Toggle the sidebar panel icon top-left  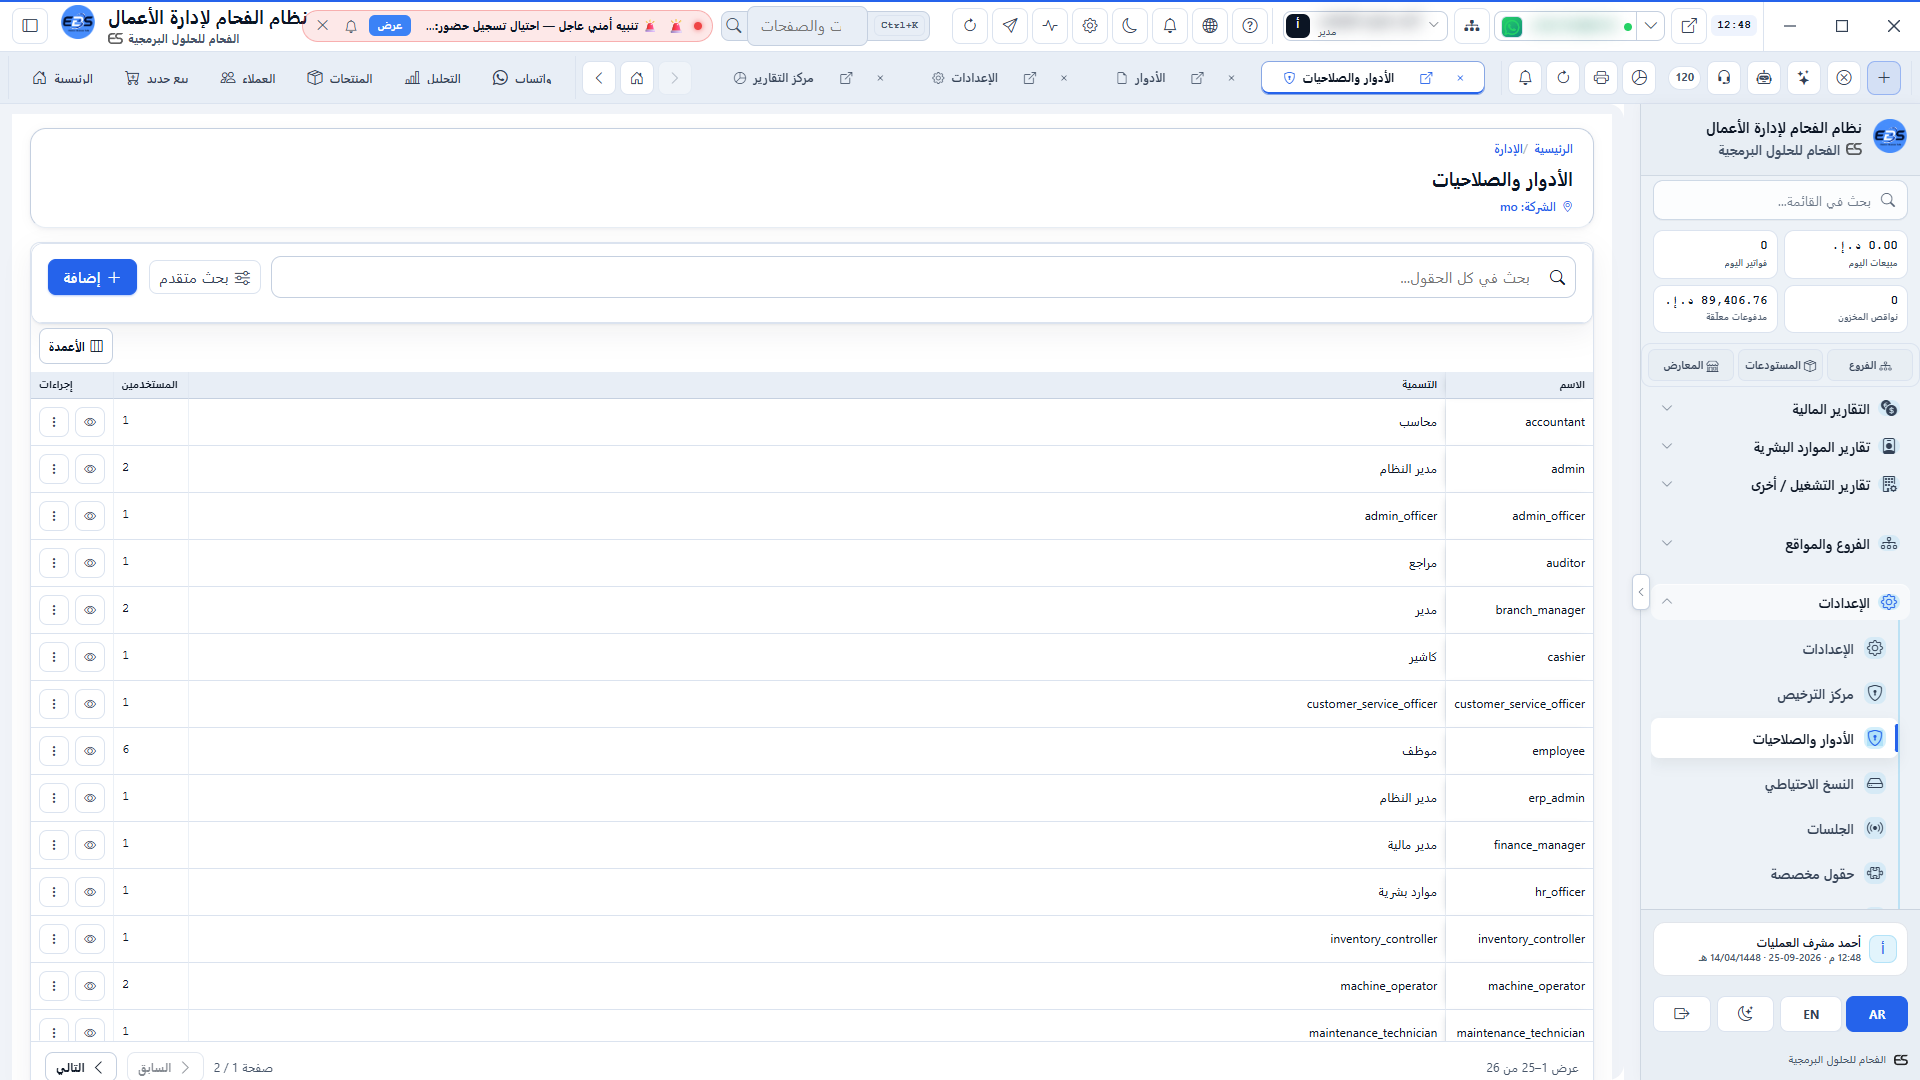30,26
